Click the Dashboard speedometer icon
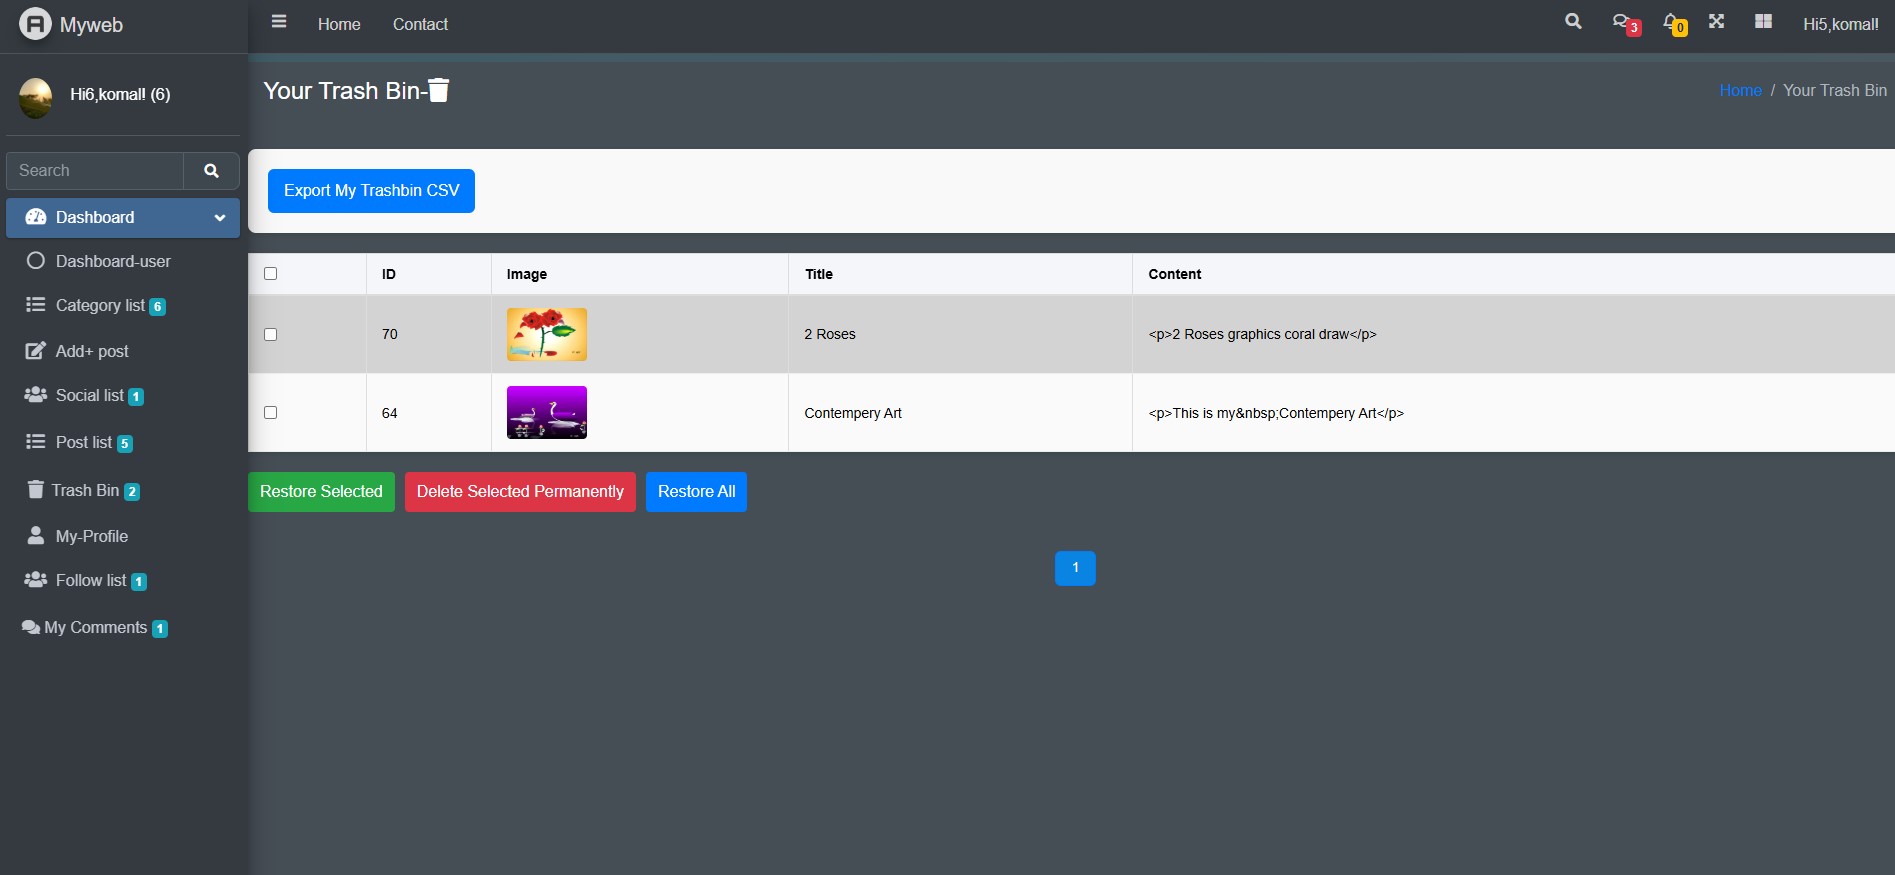 36,217
